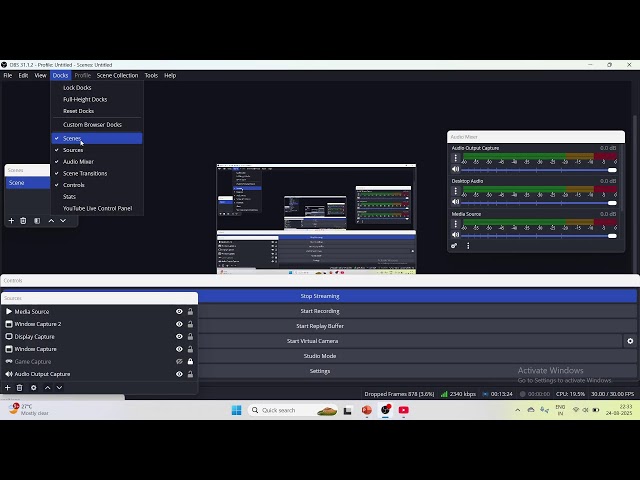Open virtual camera settings gear icon

pos(630,341)
